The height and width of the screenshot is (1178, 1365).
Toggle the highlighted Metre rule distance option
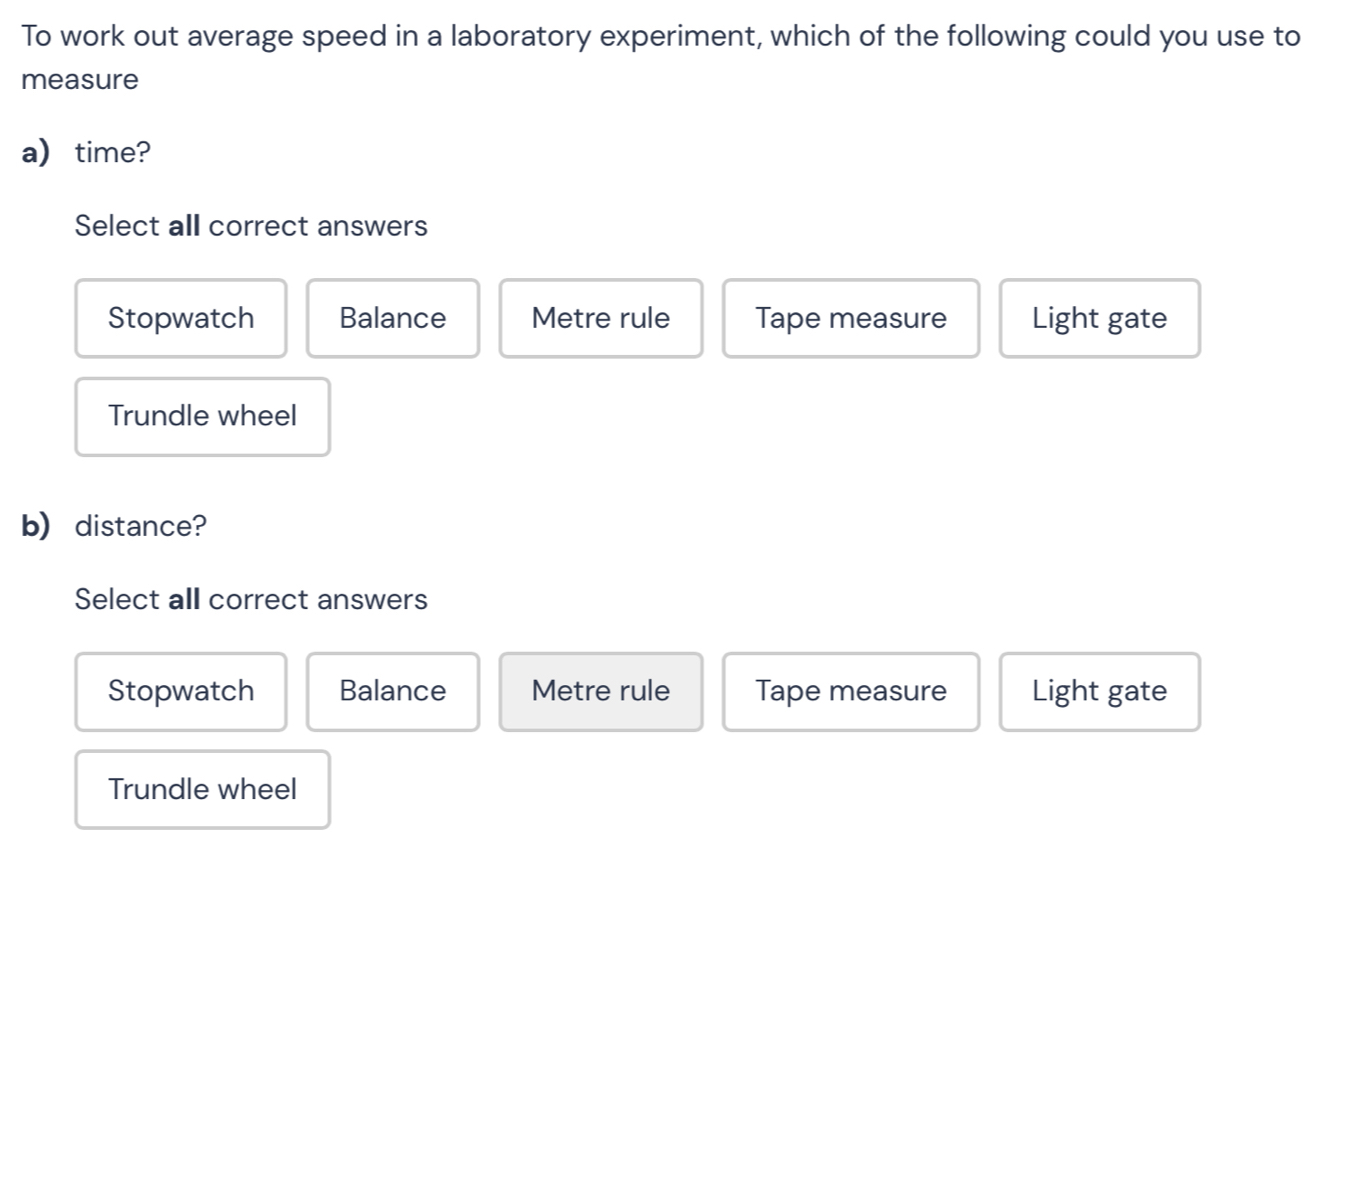[x=600, y=691]
